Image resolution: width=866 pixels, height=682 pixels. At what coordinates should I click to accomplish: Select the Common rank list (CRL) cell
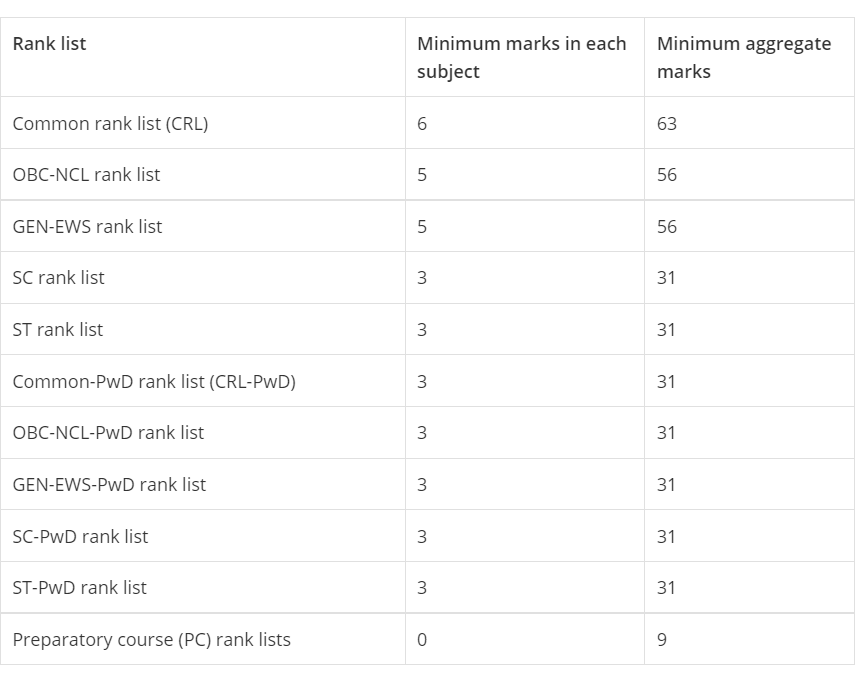pyautogui.click(x=110, y=123)
